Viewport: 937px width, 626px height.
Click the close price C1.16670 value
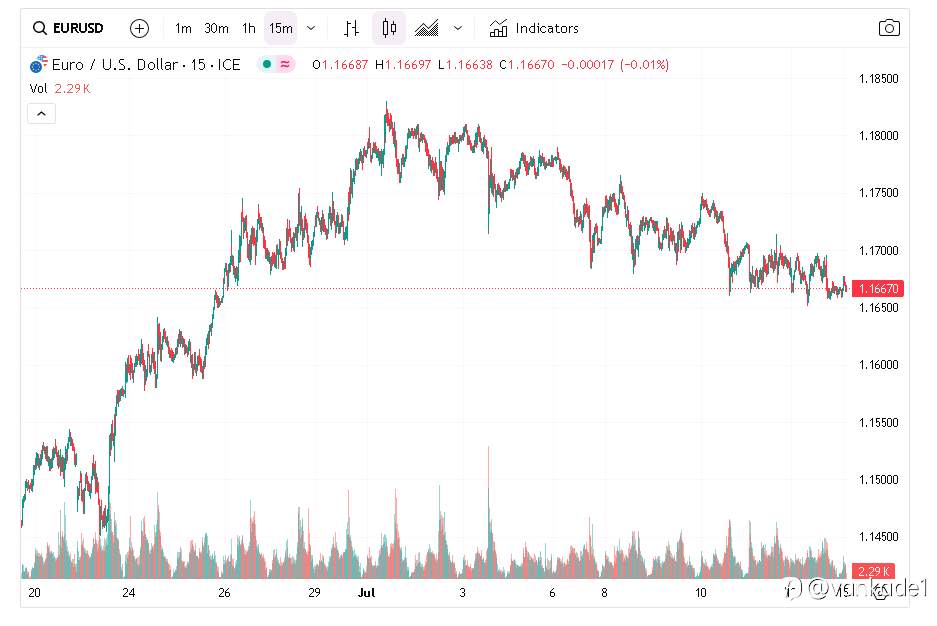(x=526, y=65)
